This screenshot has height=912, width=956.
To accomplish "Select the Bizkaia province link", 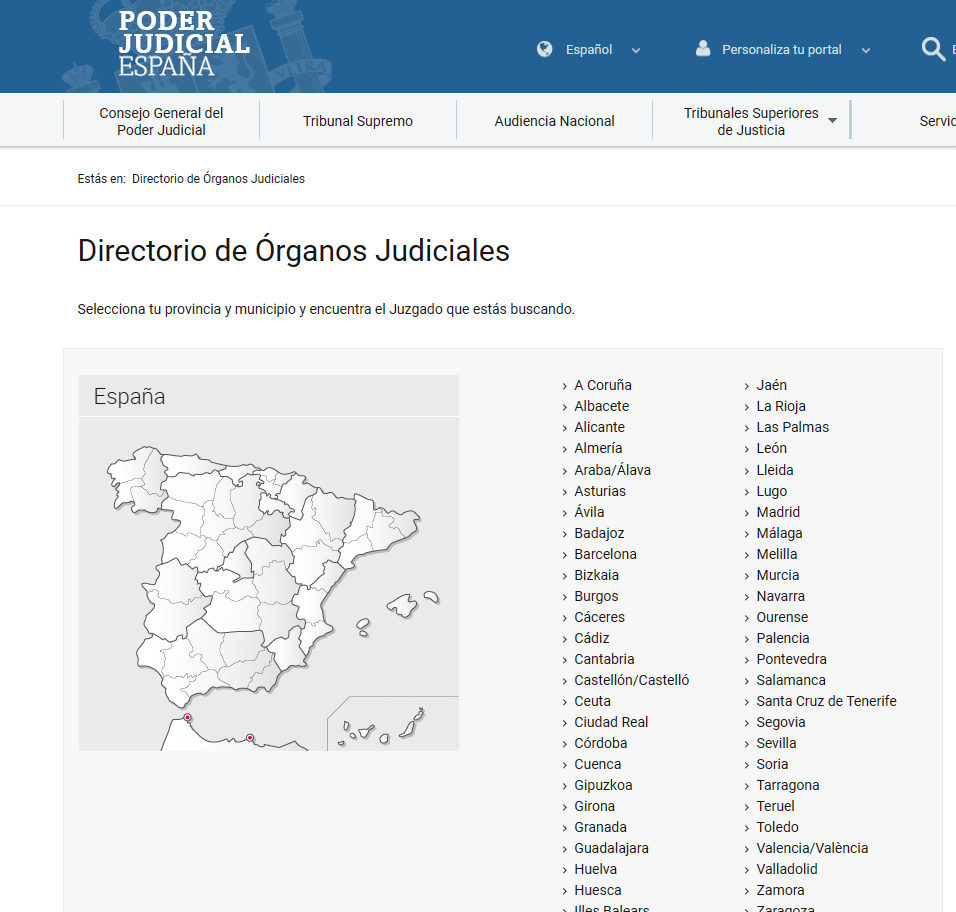I will (x=596, y=575).
